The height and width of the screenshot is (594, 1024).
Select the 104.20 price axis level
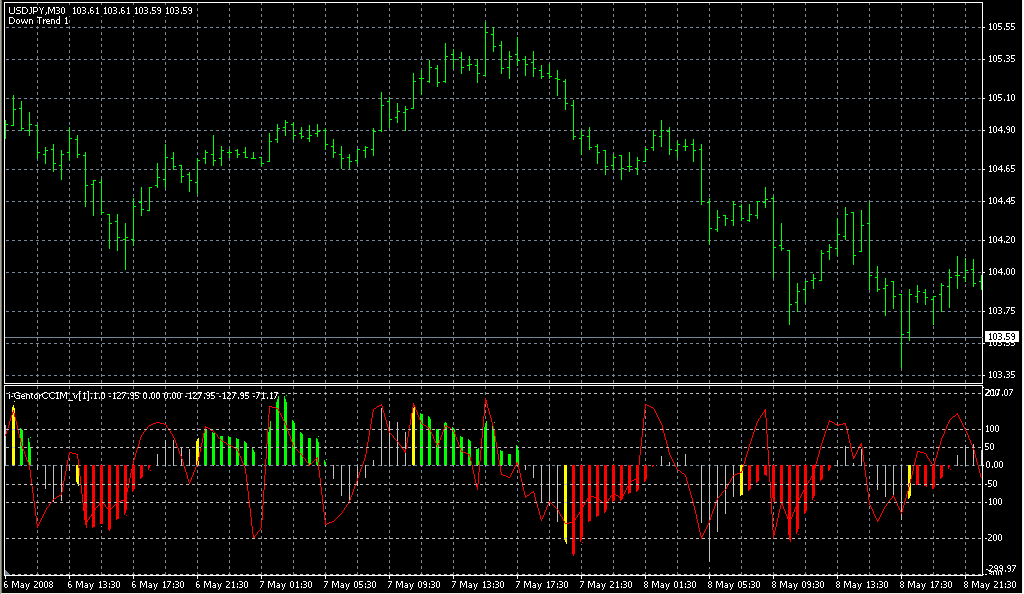[1001, 240]
